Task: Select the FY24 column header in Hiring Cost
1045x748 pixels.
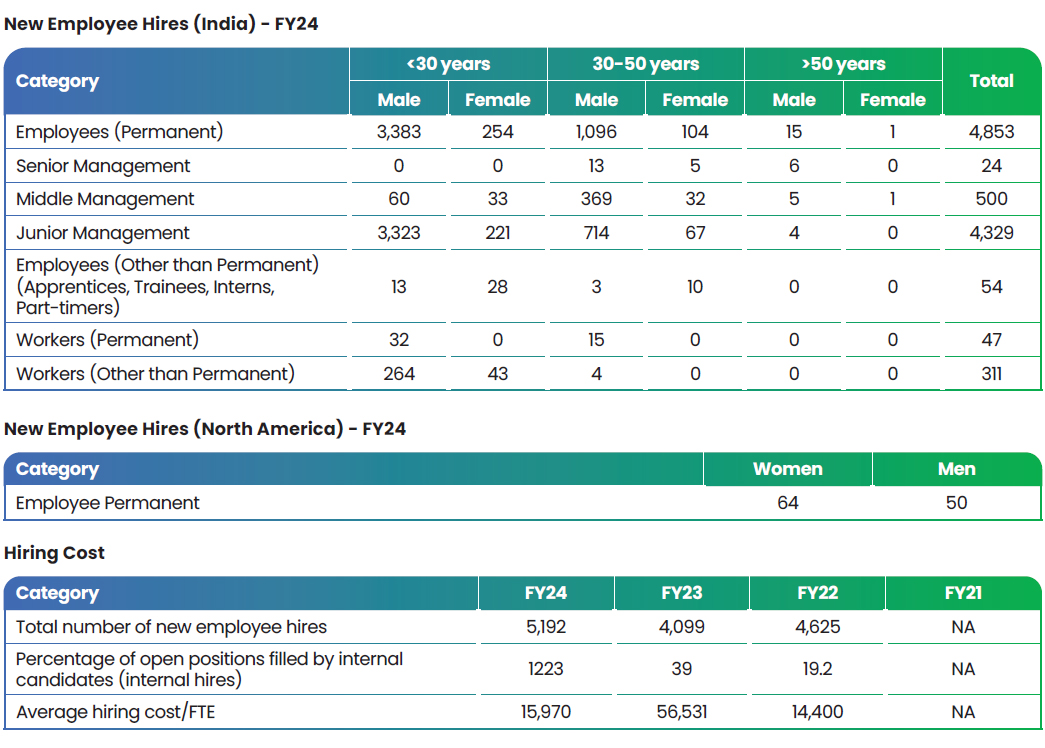Action: [546, 593]
